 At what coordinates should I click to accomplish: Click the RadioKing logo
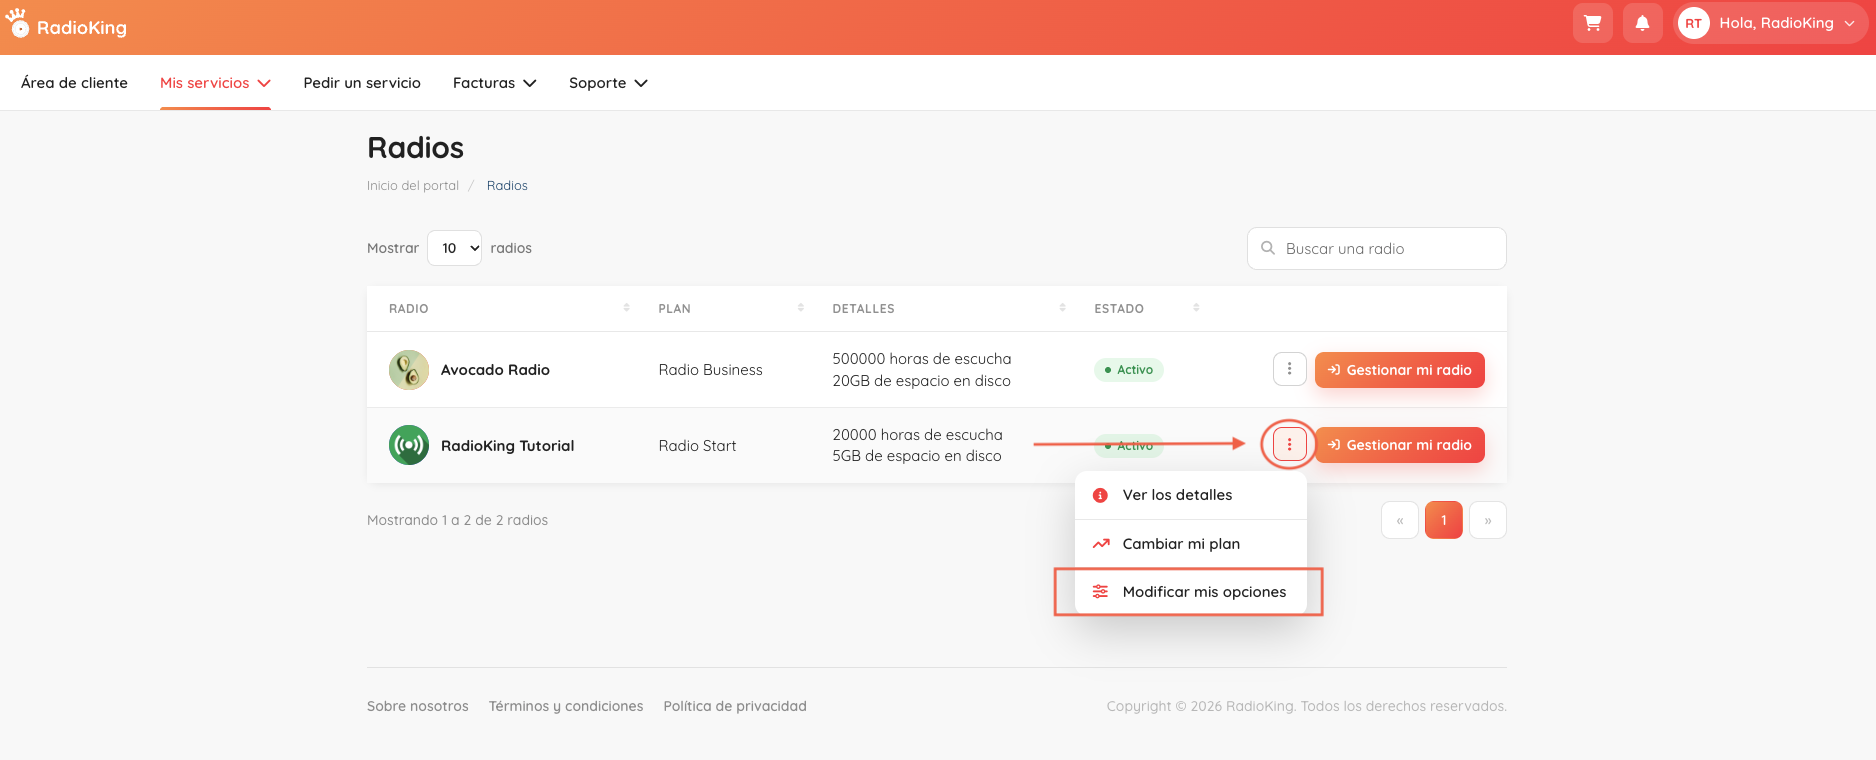66,24
